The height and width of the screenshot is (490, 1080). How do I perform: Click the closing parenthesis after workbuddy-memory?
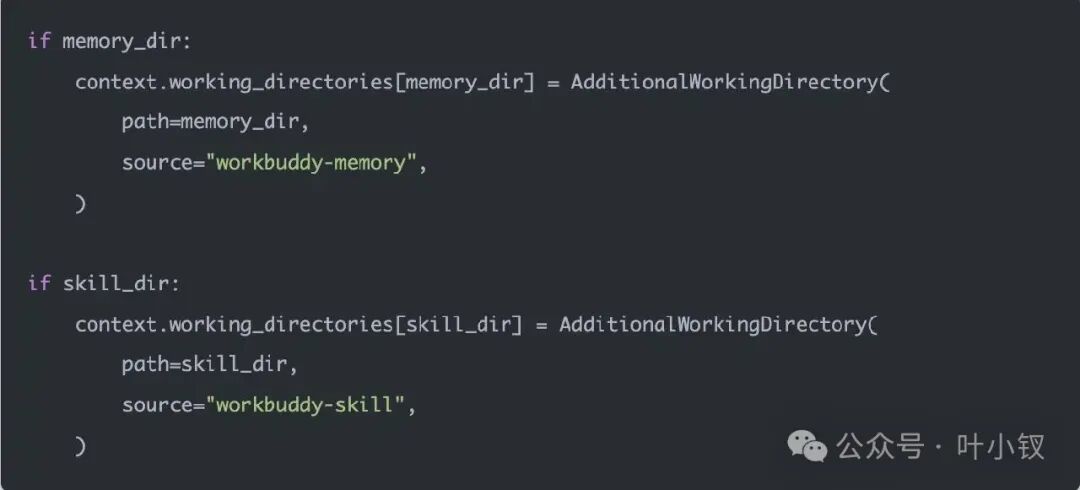click(81, 204)
